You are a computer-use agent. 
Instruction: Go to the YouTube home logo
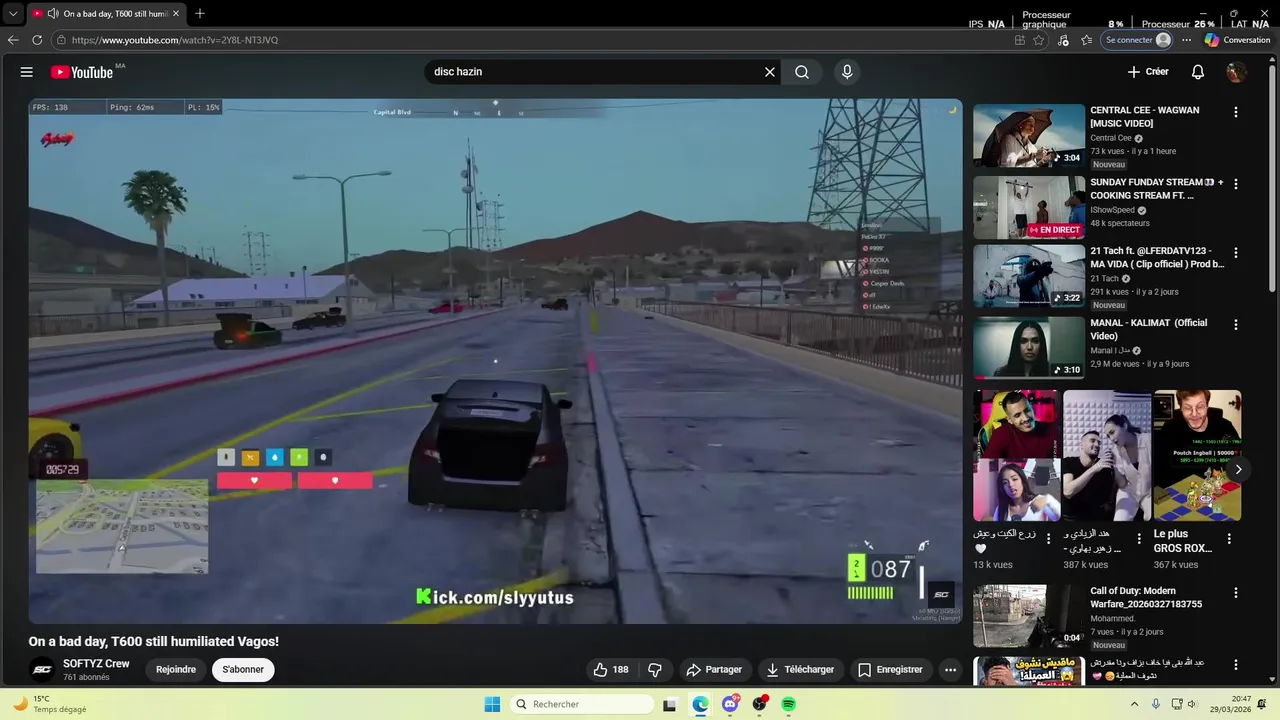82,72
